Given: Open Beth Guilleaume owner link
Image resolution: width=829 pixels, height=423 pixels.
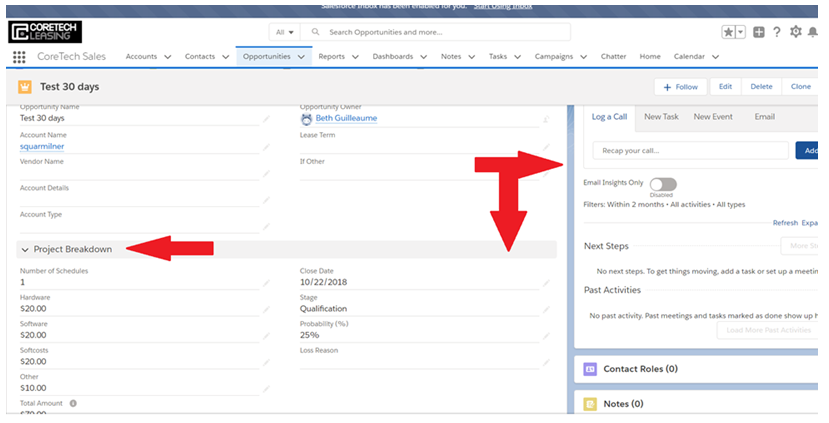Looking at the screenshot, I should [x=346, y=118].
